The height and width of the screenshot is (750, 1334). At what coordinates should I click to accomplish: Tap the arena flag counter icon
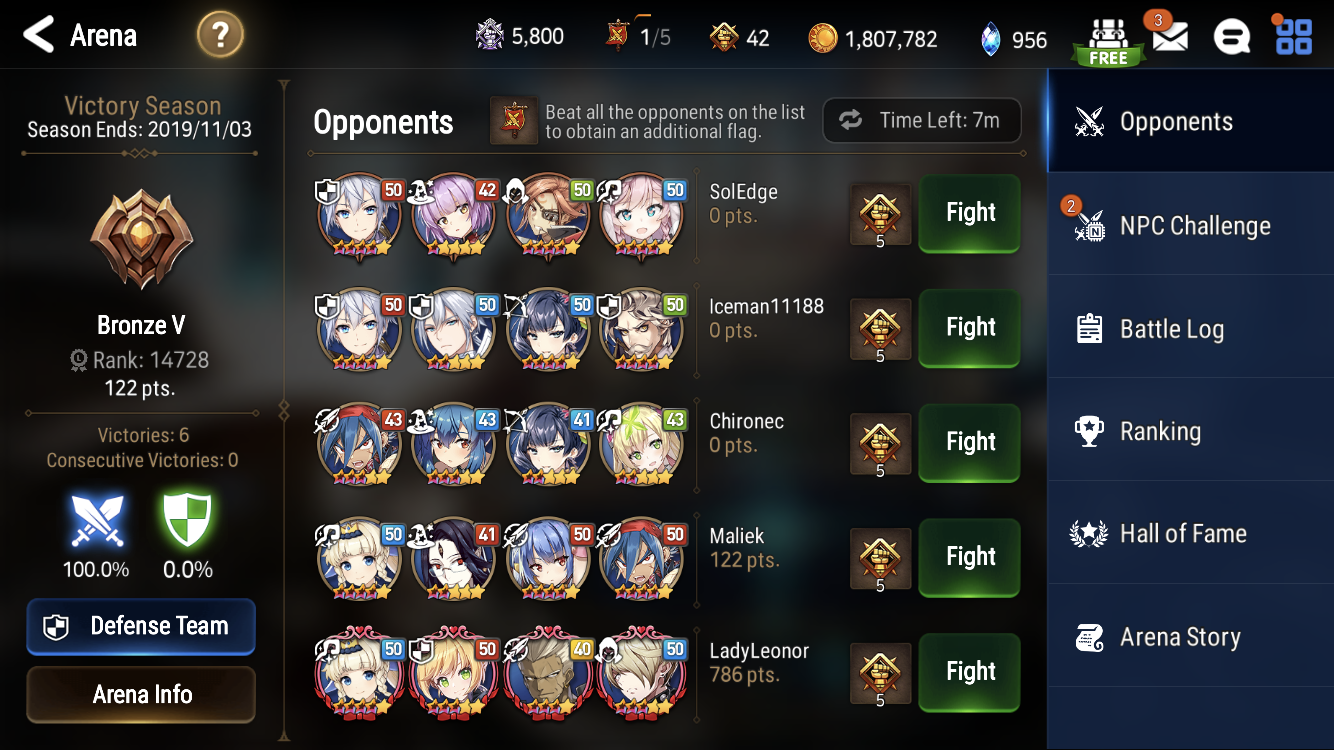click(619, 36)
